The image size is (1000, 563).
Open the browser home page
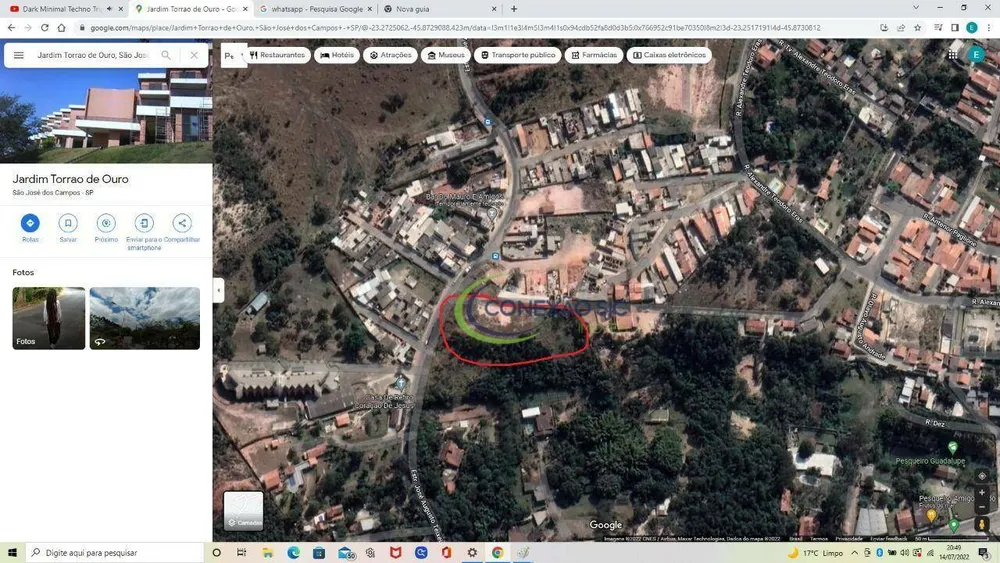(x=61, y=27)
